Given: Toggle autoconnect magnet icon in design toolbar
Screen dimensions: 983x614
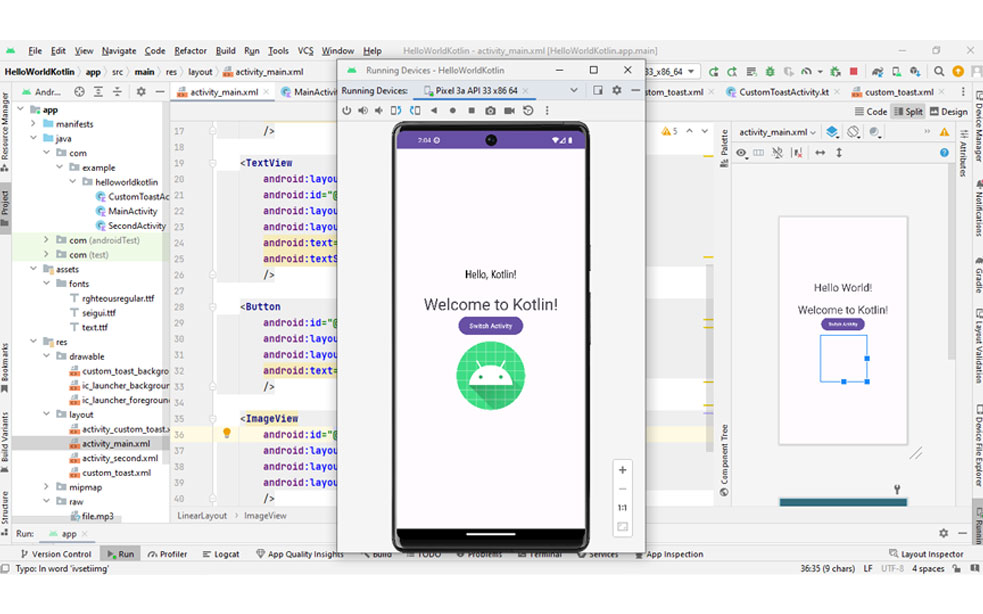Looking at the screenshot, I should (x=777, y=152).
